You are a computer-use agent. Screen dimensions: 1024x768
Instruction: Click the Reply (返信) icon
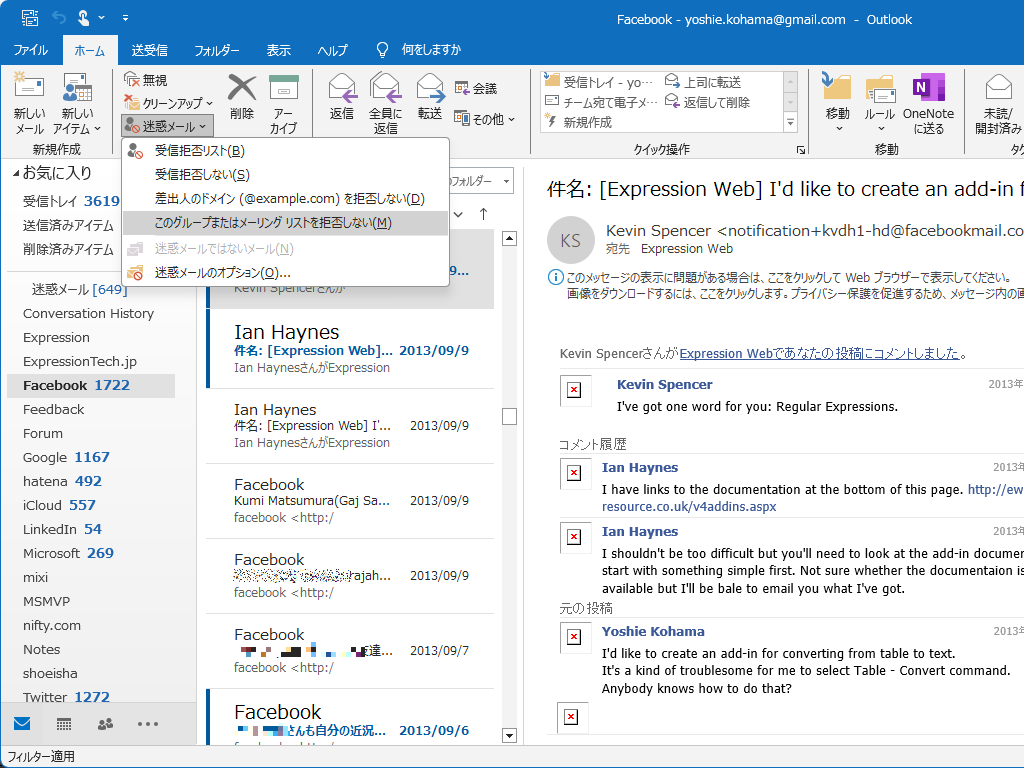click(x=342, y=88)
